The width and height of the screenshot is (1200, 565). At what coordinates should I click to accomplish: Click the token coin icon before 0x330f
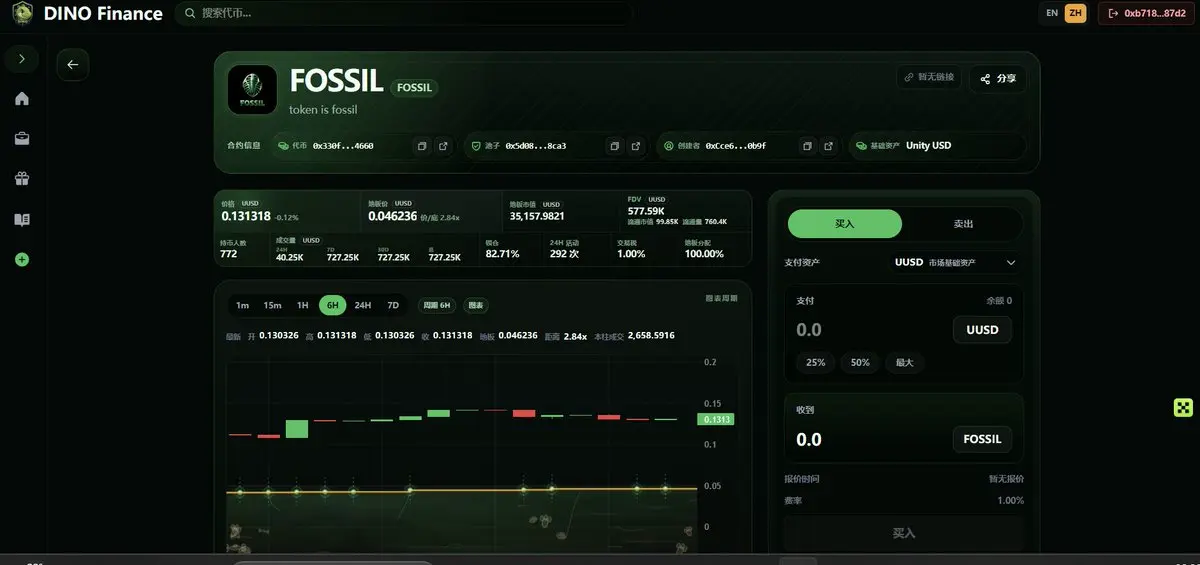pyautogui.click(x=283, y=146)
